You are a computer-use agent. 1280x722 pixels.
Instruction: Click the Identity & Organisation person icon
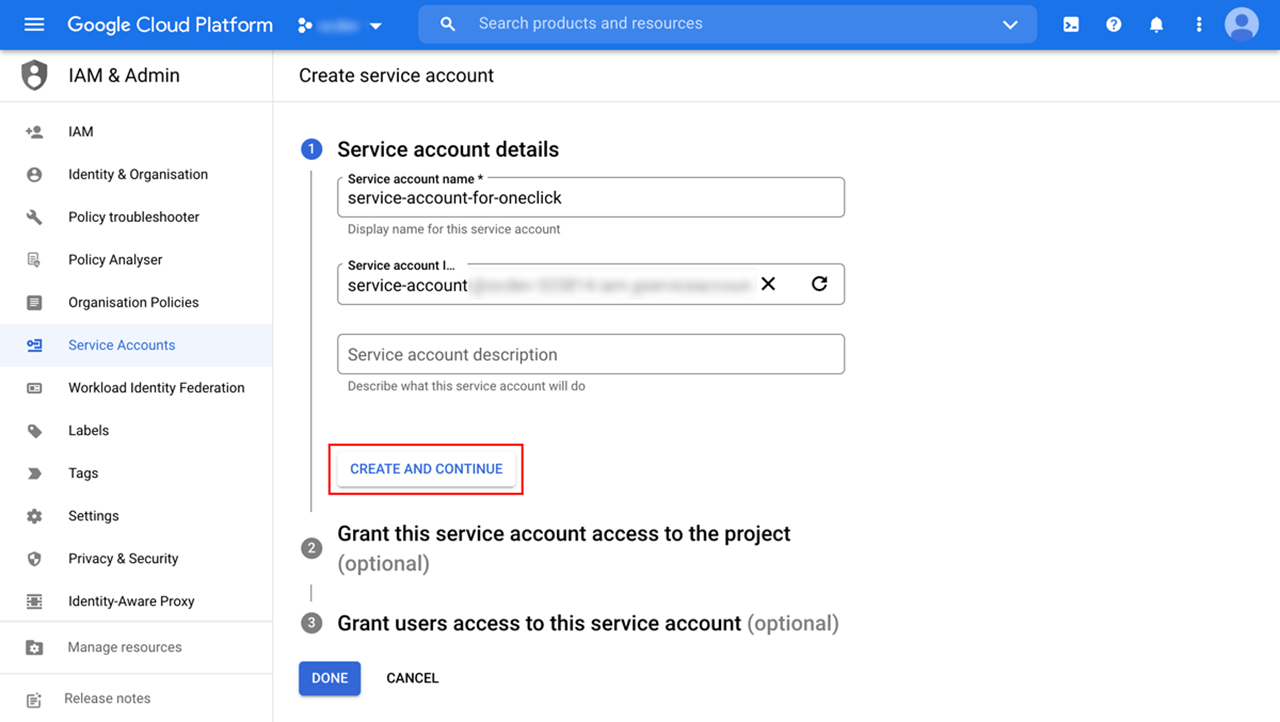click(x=34, y=174)
